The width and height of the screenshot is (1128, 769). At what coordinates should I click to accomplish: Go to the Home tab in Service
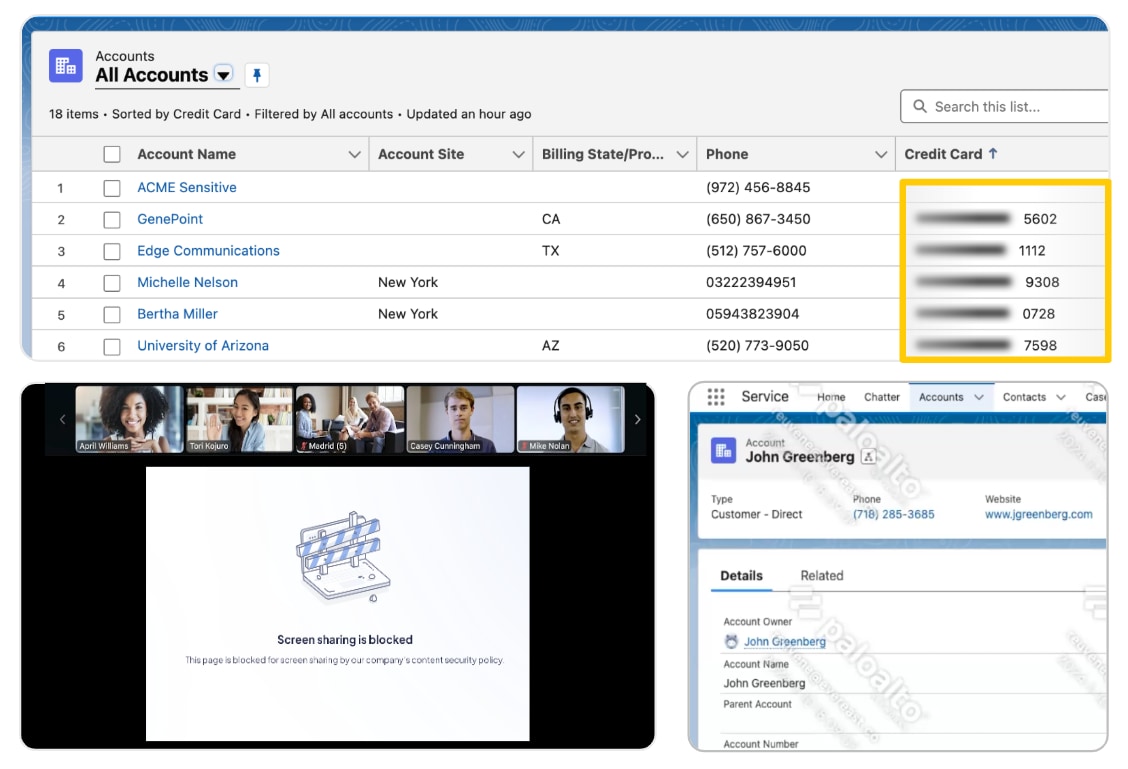point(831,397)
